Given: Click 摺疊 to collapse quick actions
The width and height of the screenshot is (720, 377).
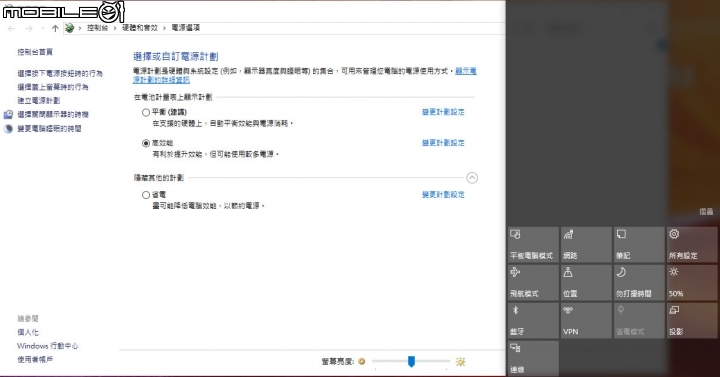Looking at the screenshot, I should (706, 212).
